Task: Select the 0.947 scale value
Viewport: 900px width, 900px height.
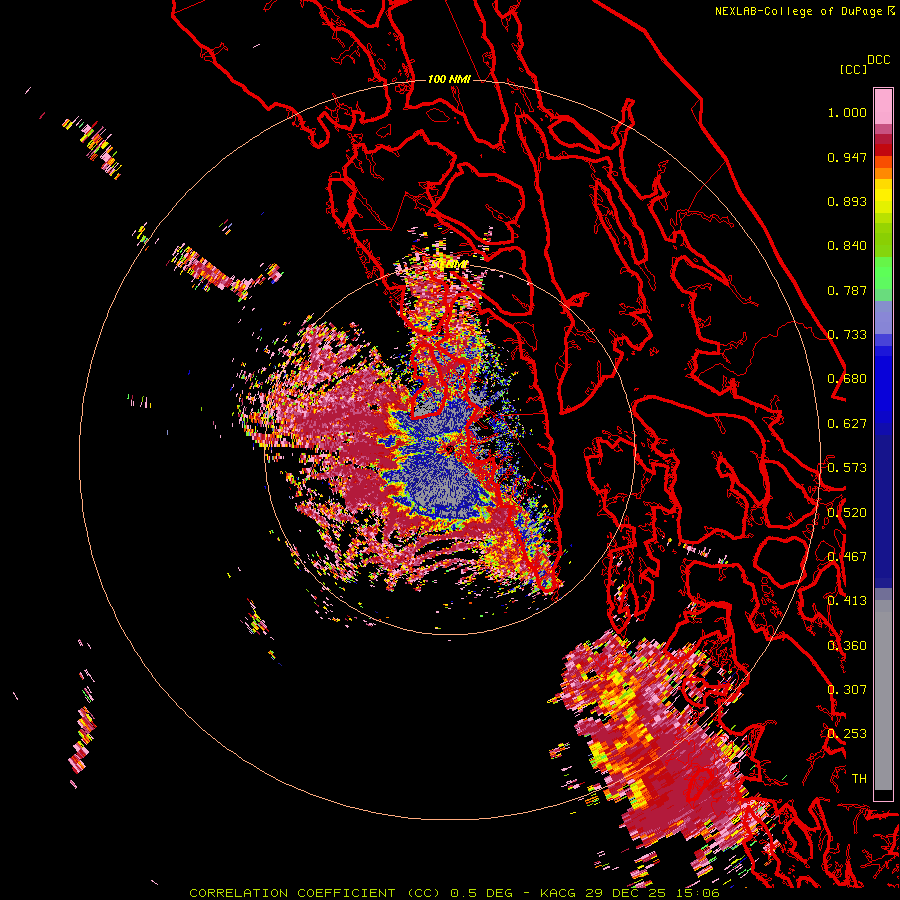Action: 847,157
